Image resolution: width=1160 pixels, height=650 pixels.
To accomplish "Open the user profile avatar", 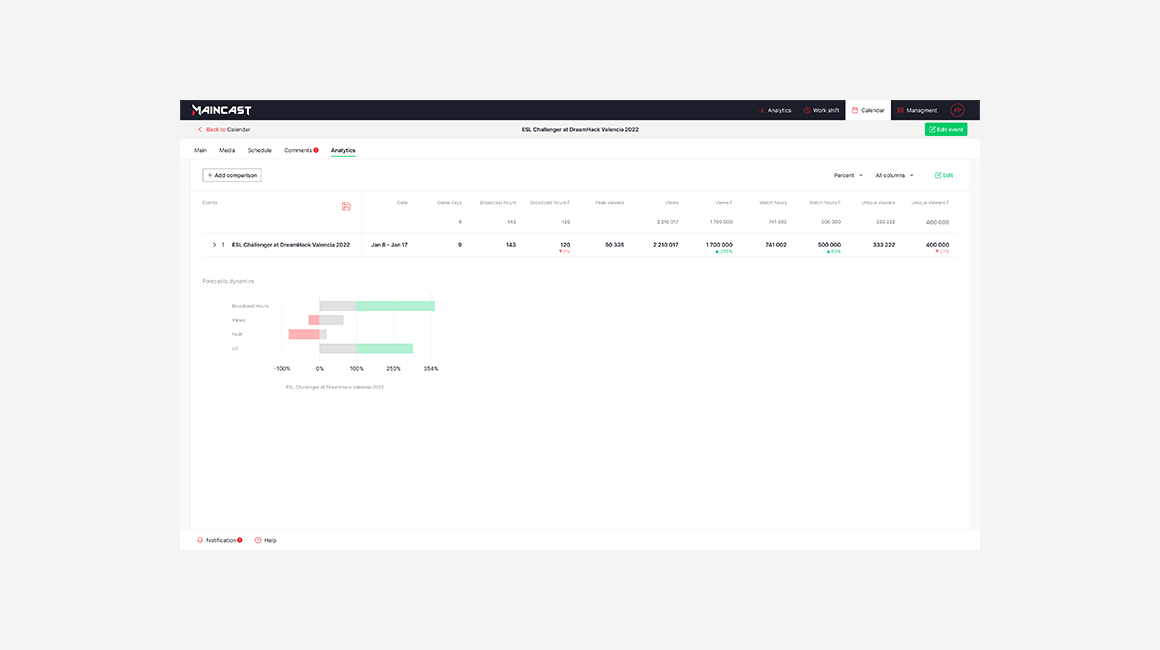I will [957, 110].
